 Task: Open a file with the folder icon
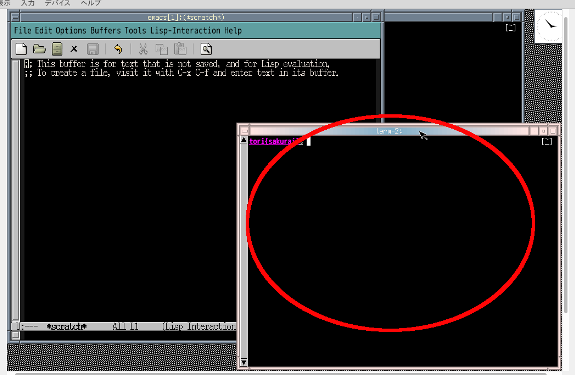39,49
